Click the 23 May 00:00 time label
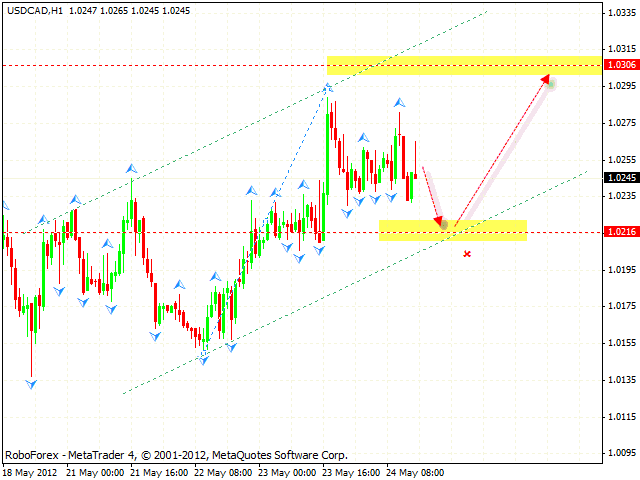The image size is (640, 480). pos(293,472)
